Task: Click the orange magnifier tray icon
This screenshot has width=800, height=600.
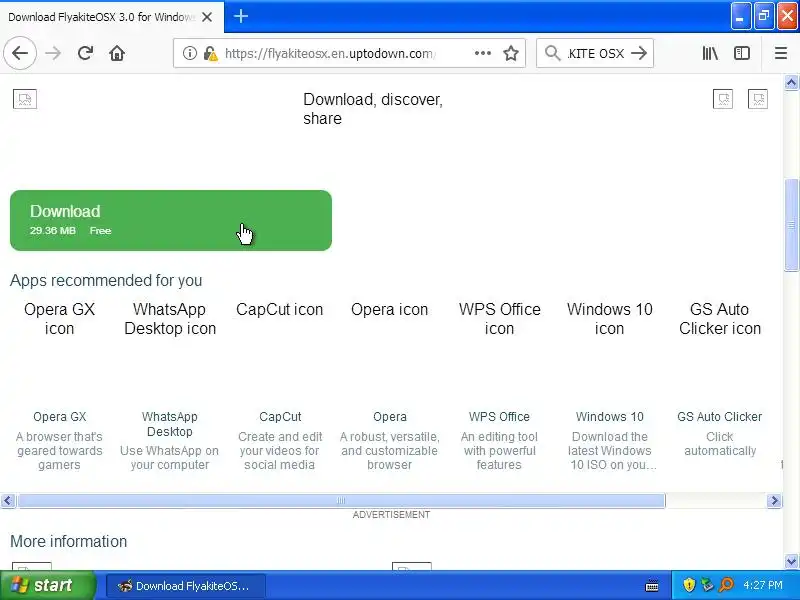Action: (x=726, y=585)
